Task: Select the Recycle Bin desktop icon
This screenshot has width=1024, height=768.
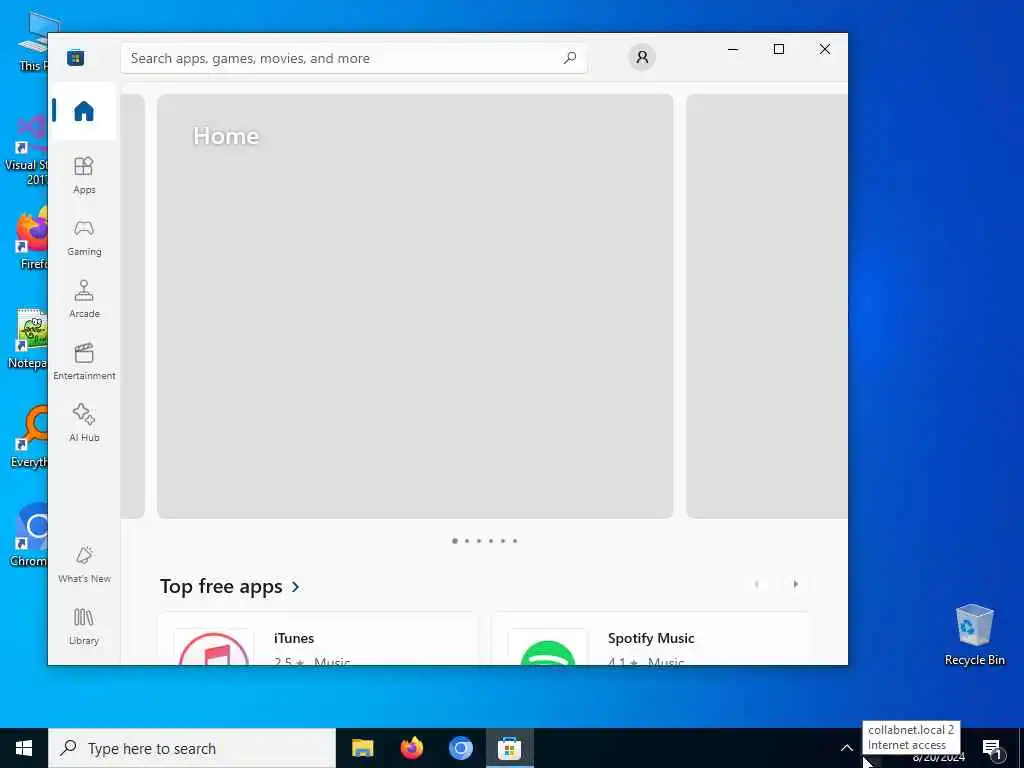Action: (974, 634)
